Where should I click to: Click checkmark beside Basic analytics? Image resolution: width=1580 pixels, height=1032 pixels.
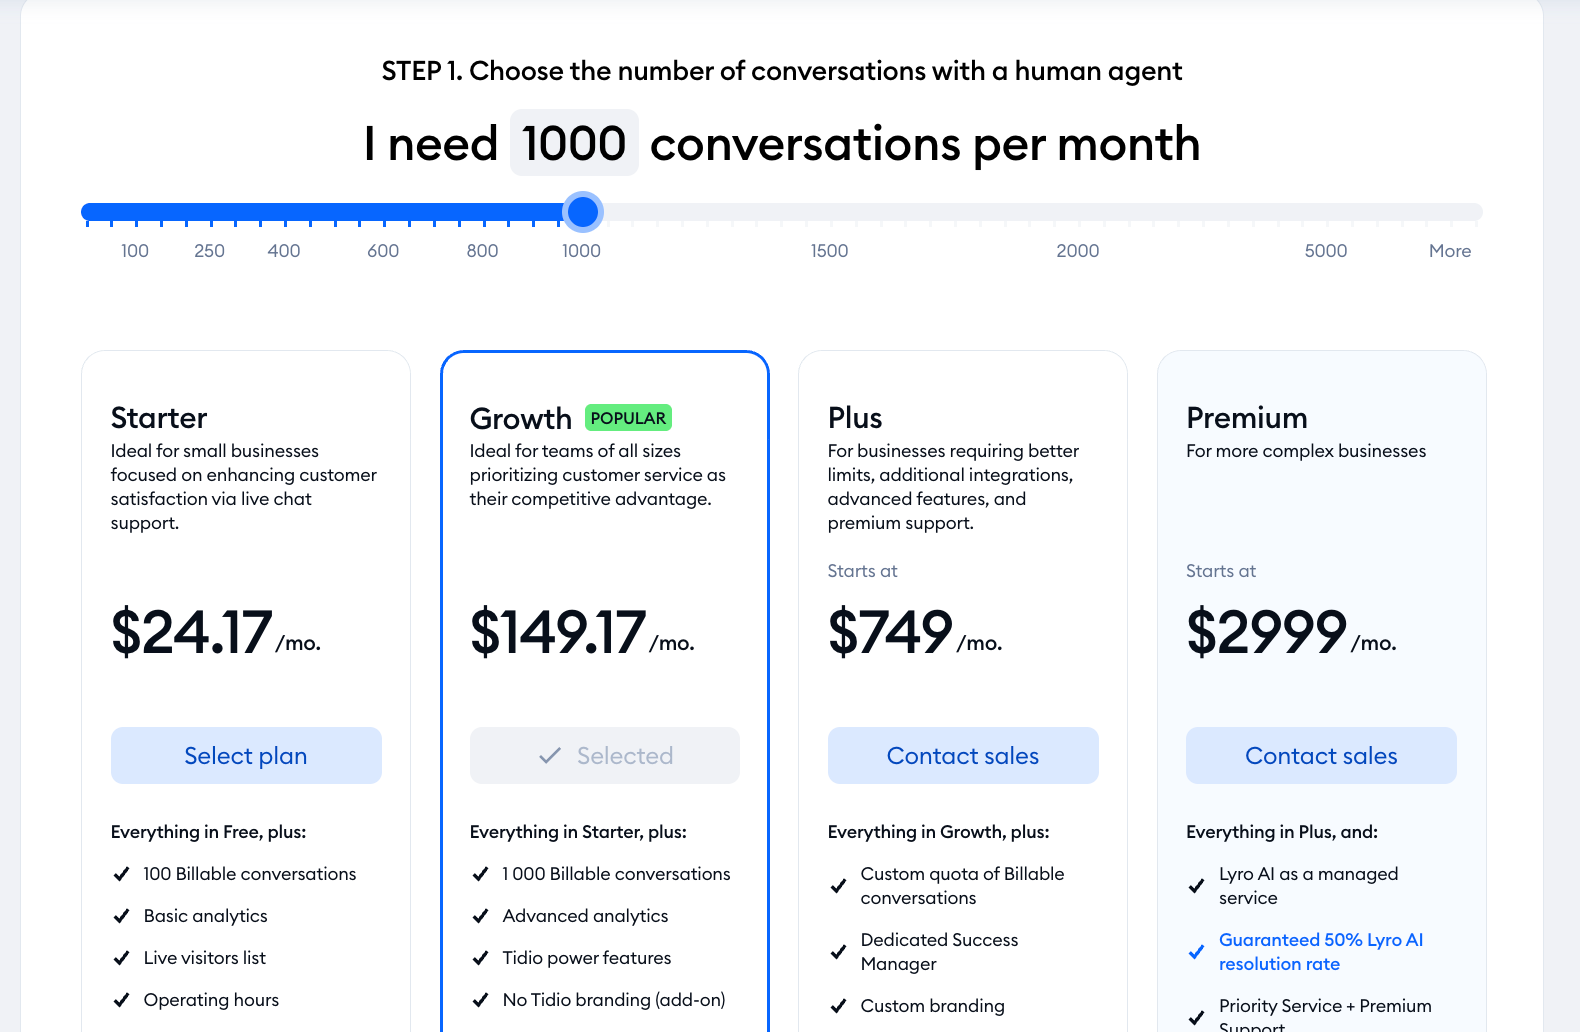pyautogui.click(x=122, y=916)
